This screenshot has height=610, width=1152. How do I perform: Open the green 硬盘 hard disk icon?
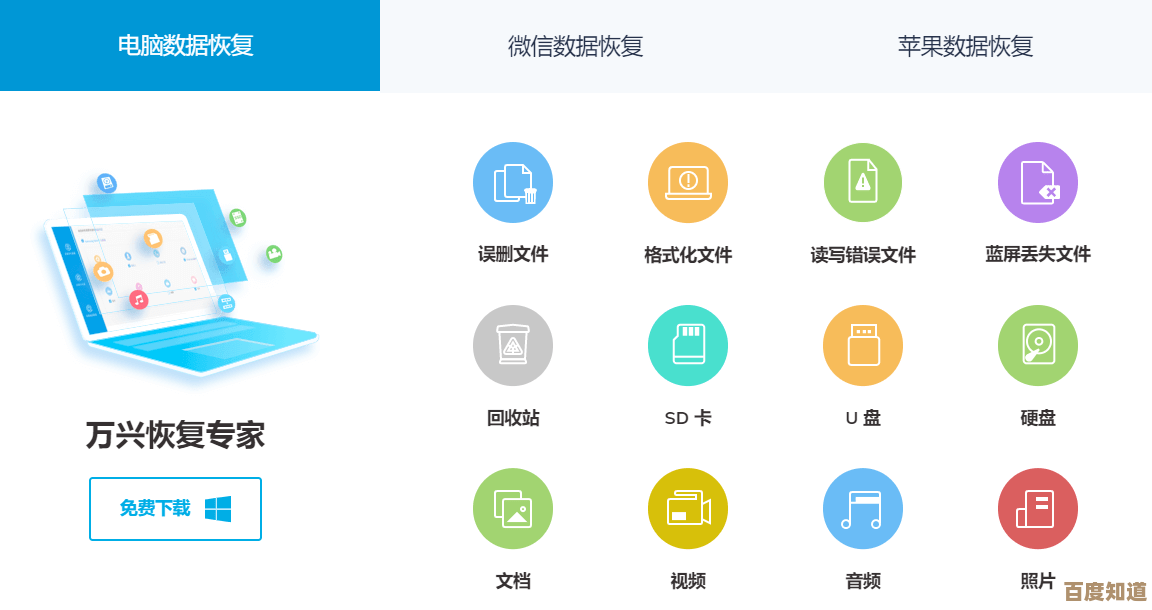pos(1038,346)
